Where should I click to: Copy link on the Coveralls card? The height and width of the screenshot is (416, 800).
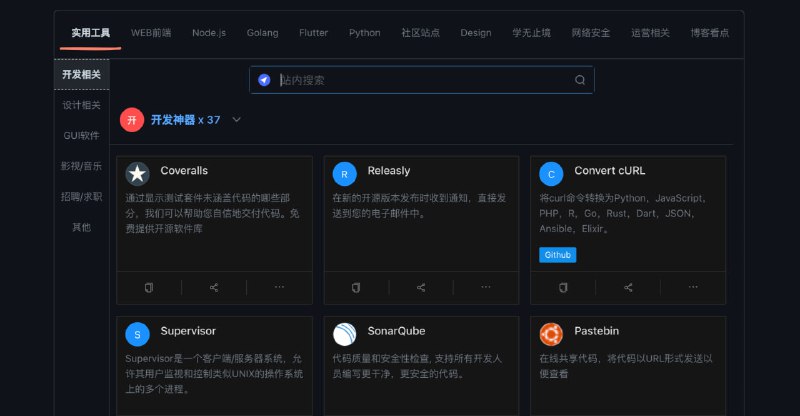click(x=148, y=287)
